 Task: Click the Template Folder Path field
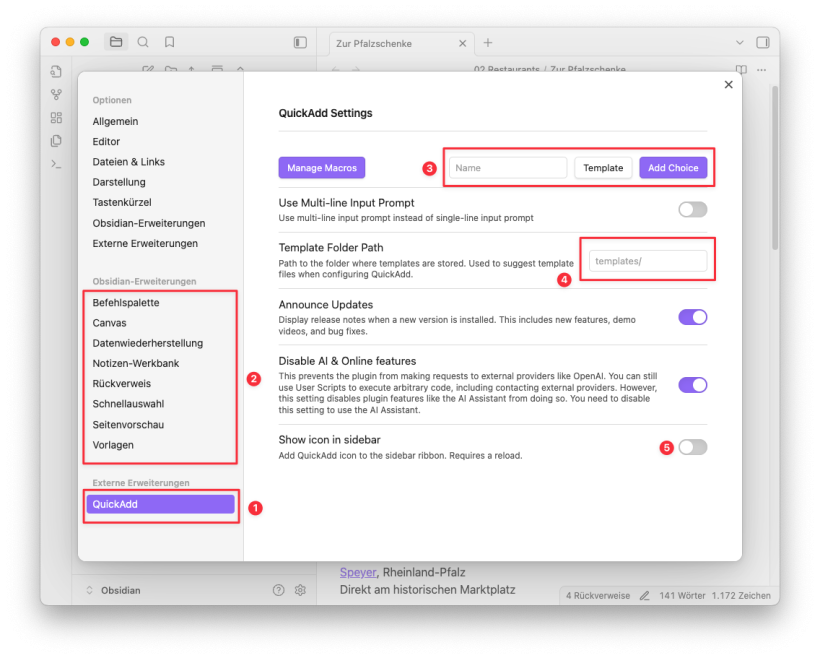[647, 261]
